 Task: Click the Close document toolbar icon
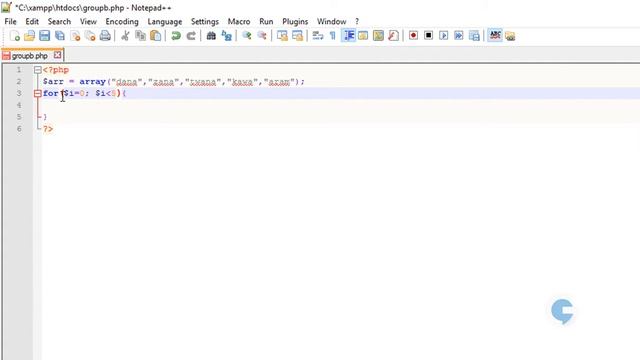pos(75,36)
